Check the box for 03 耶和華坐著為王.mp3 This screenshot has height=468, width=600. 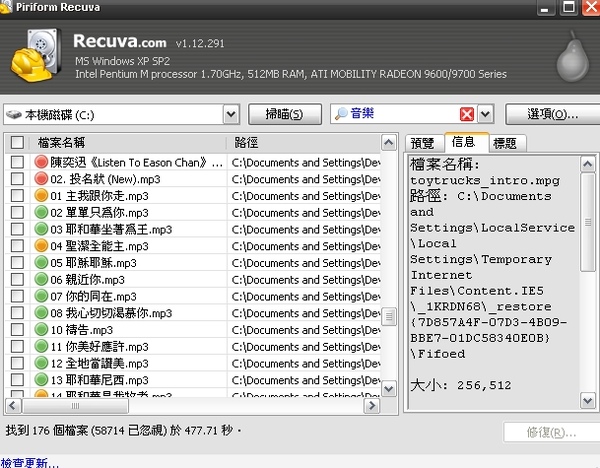tap(17, 229)
